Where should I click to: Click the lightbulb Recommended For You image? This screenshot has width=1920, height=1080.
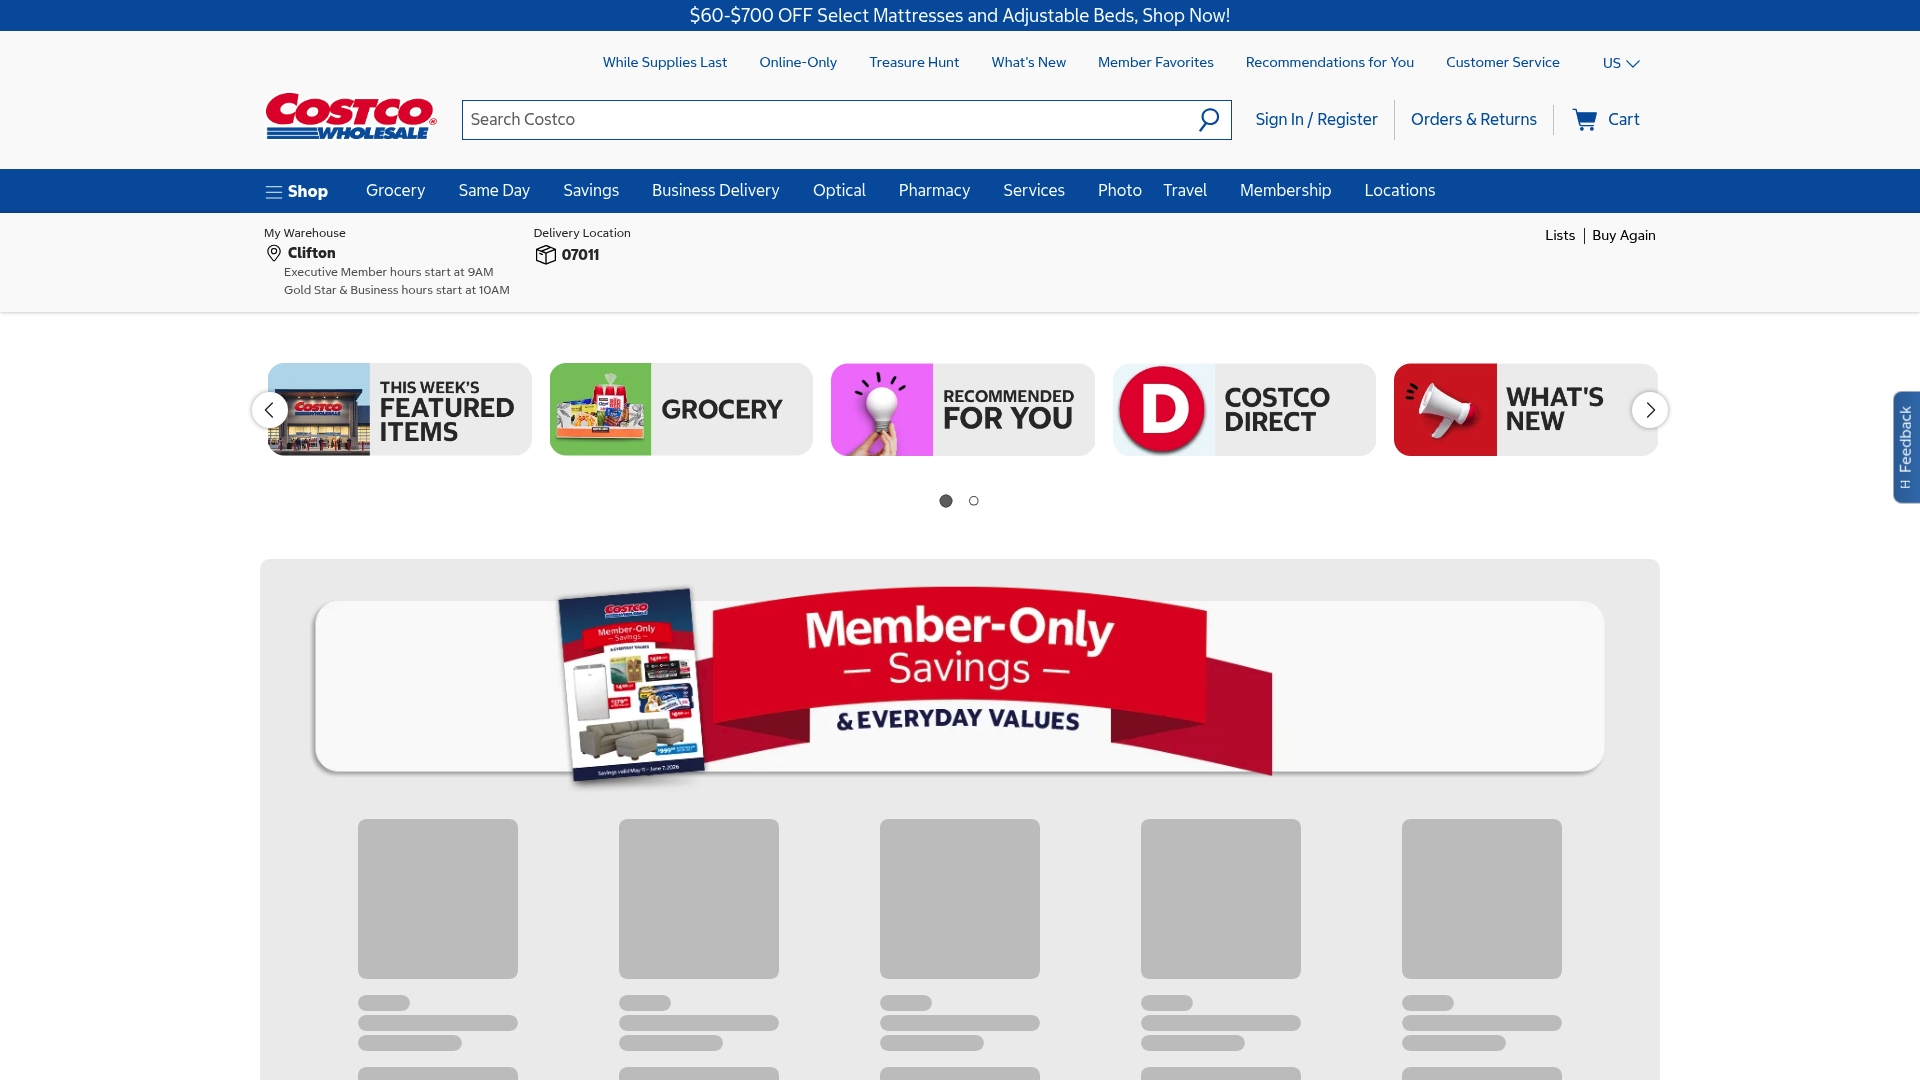pyautogui.click(x=882, y=410)
